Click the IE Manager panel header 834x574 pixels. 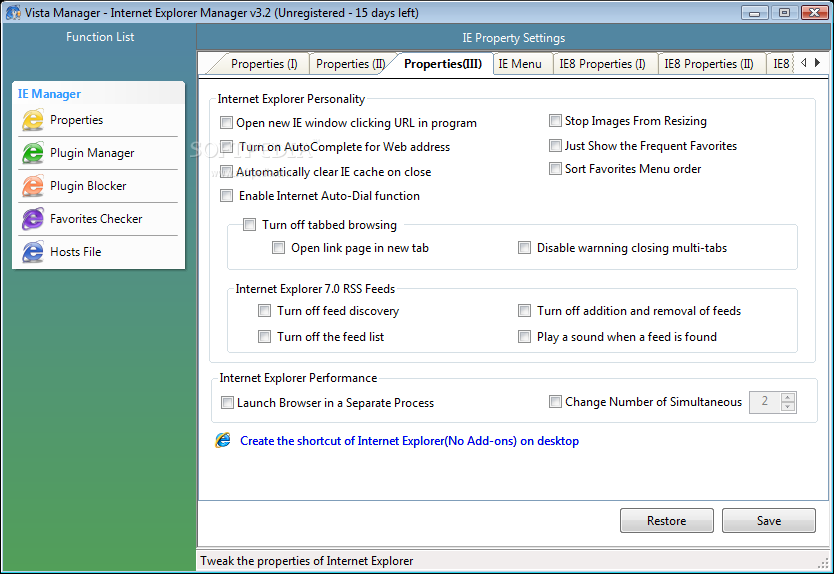(x=98, y=93)
